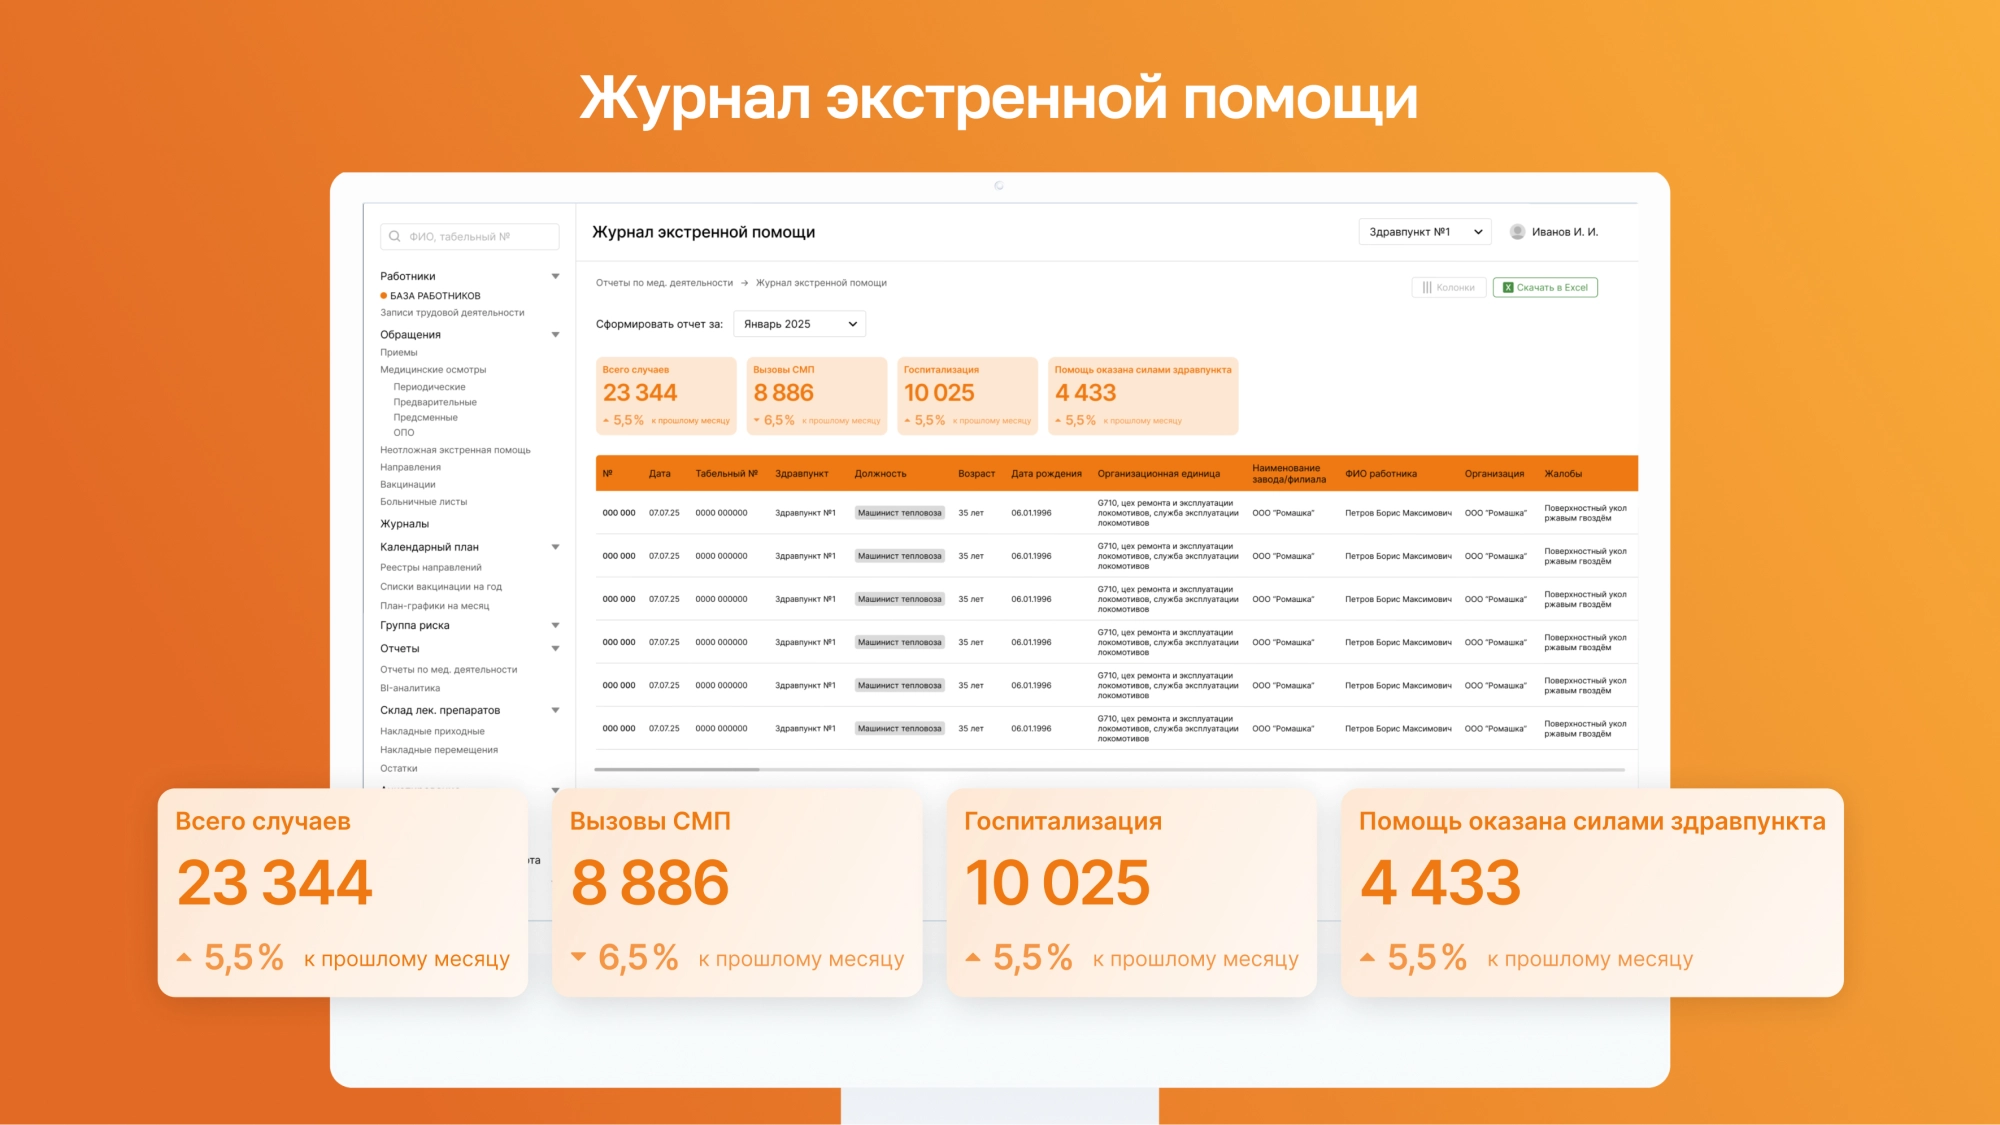Click the orange dot beside БАЗА РАБОТНИКОВ

point(383,295)
